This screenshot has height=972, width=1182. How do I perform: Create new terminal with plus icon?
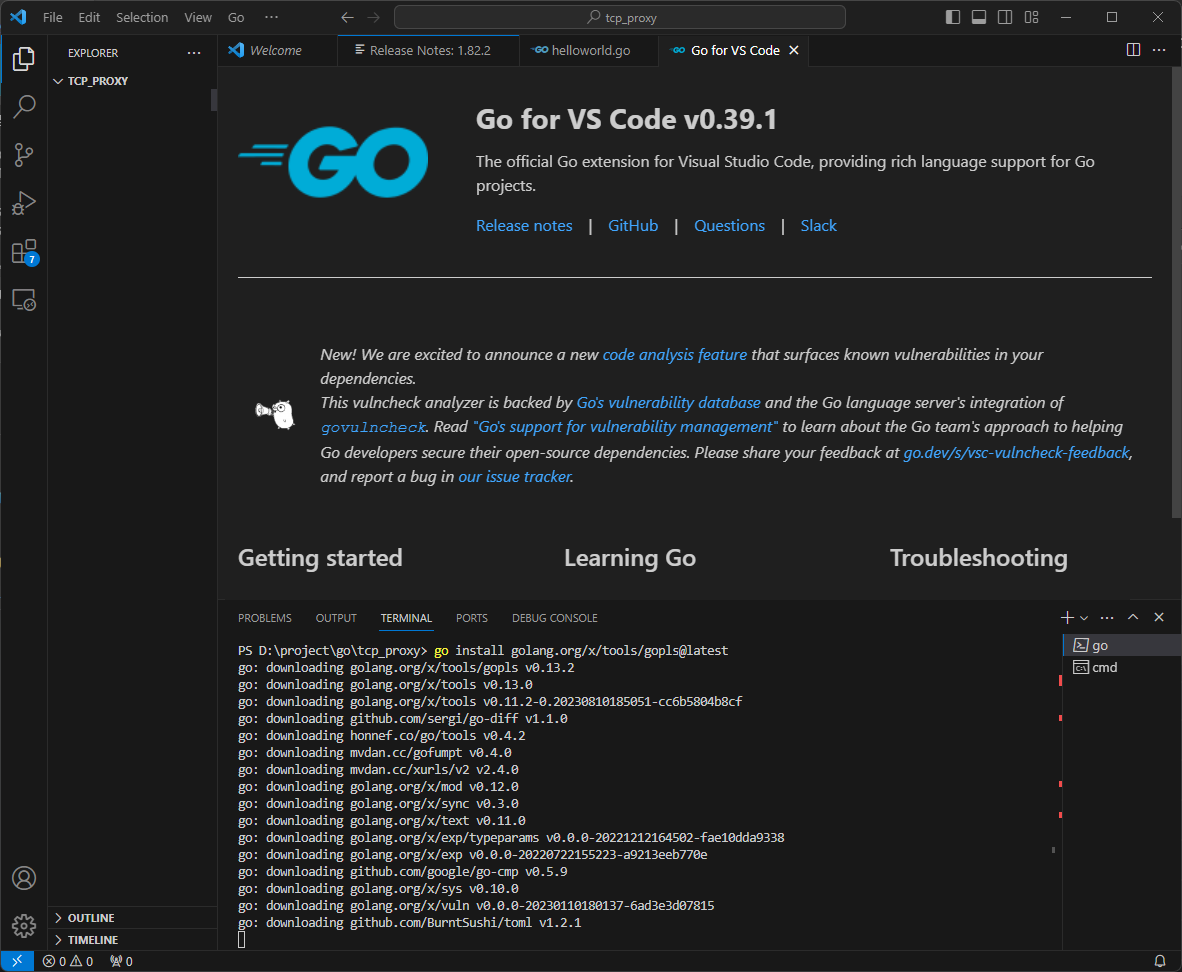(1067, 618)
